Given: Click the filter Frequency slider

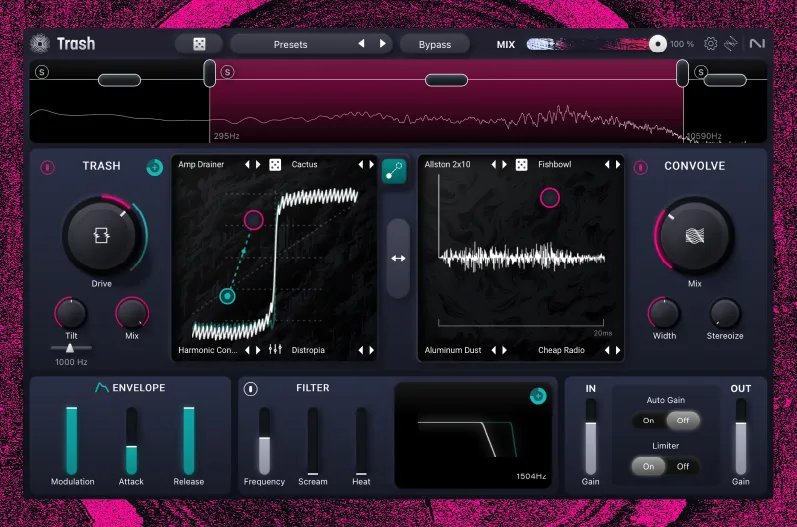Looking at the screenshot, I should 264,440.
